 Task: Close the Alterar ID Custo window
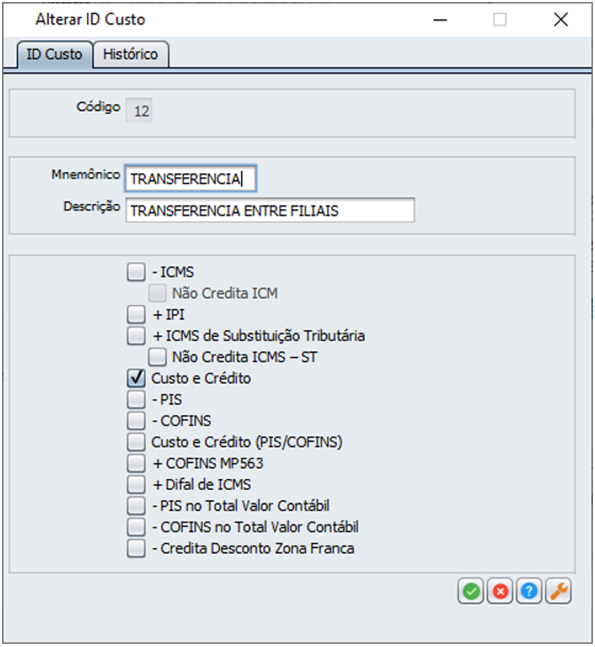pyautogui.click(x=561, y=19)
